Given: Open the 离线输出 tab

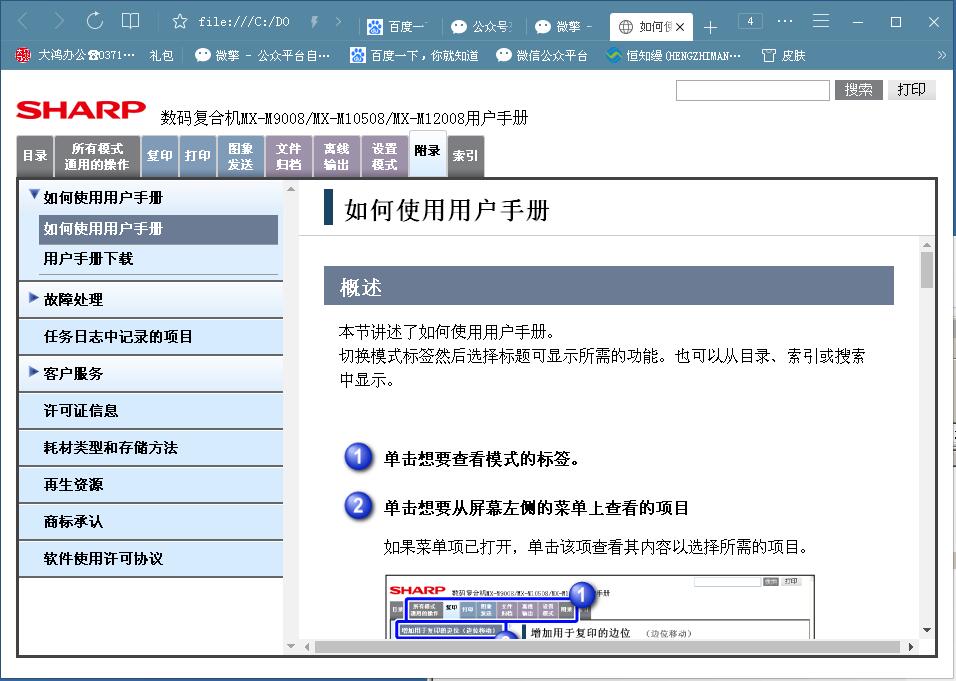Looking at the screenshot, I should tap(337, 156).
